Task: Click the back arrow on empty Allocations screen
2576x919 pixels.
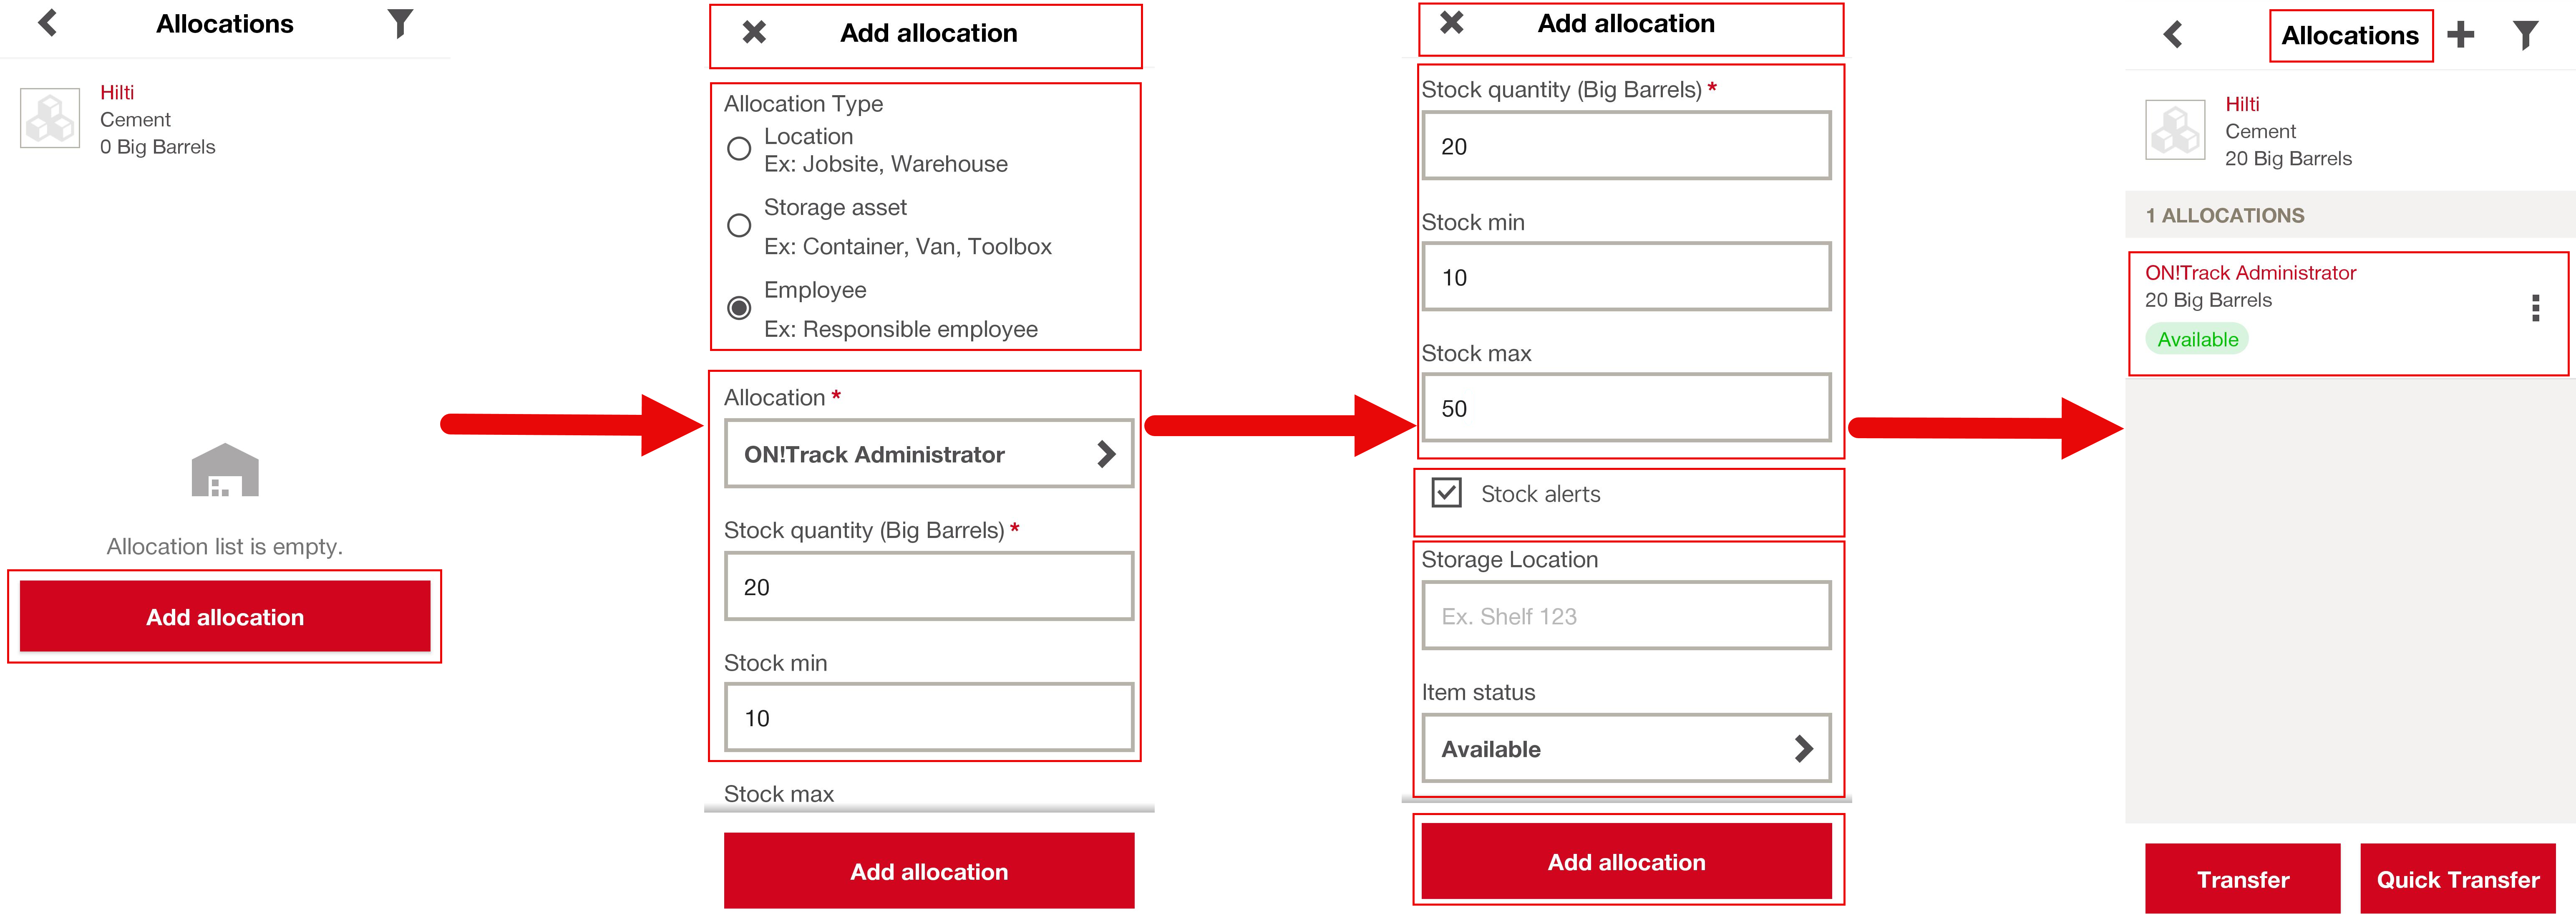Action: pyautogui.click(x=47, y=23)
